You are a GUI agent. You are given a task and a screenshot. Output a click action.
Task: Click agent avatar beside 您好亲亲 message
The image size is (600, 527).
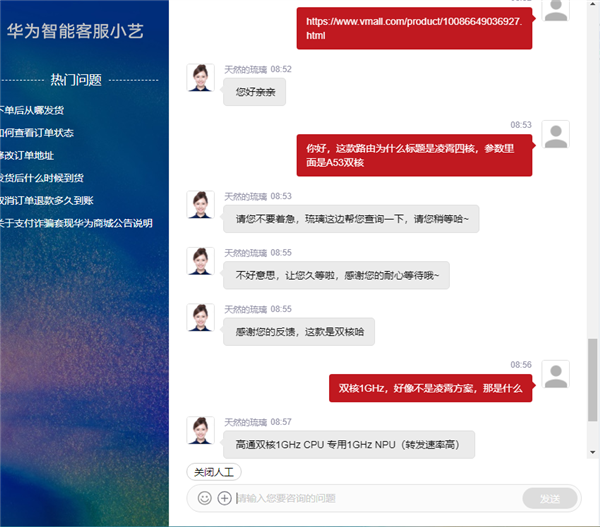201,78
